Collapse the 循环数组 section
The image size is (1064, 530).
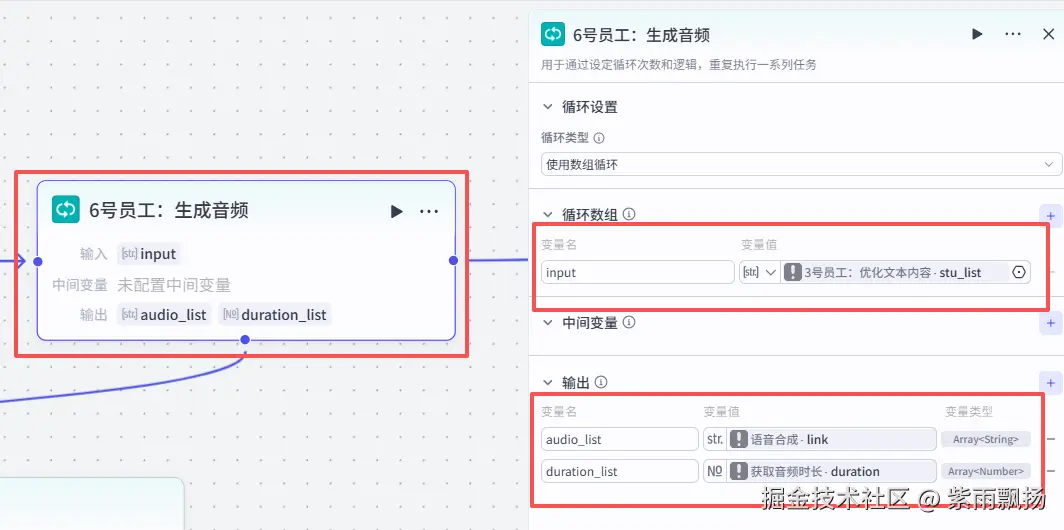pyautogui.click(x=548, y=214)
